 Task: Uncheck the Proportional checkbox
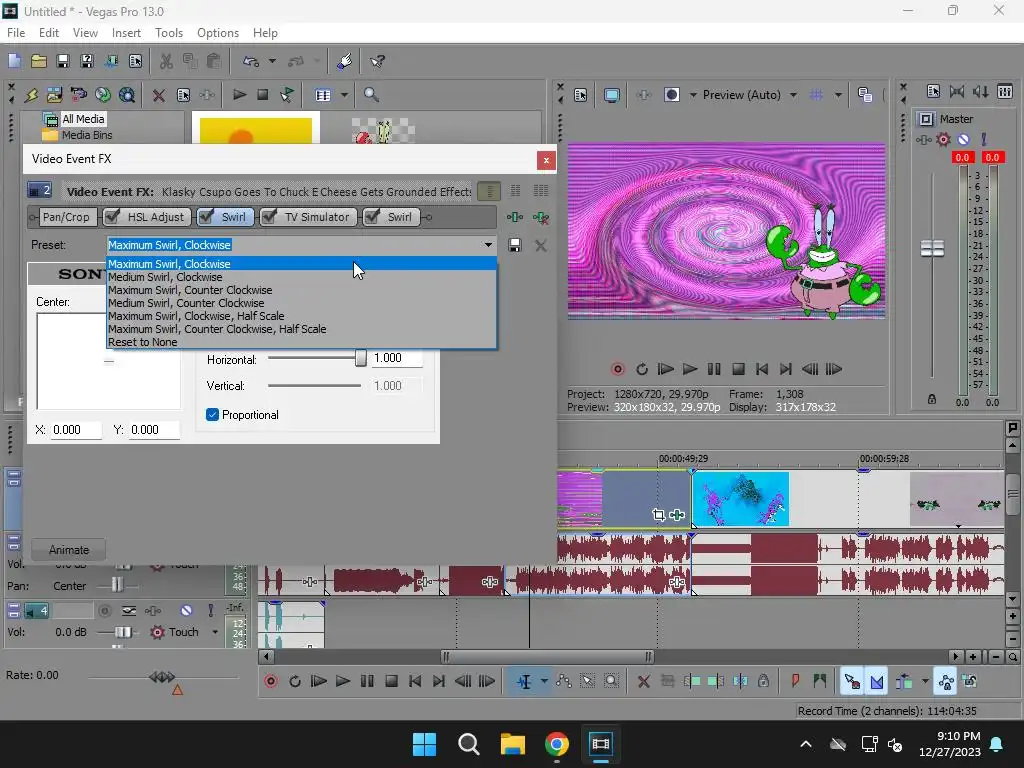pyautogui.click(x=212, y=415)
